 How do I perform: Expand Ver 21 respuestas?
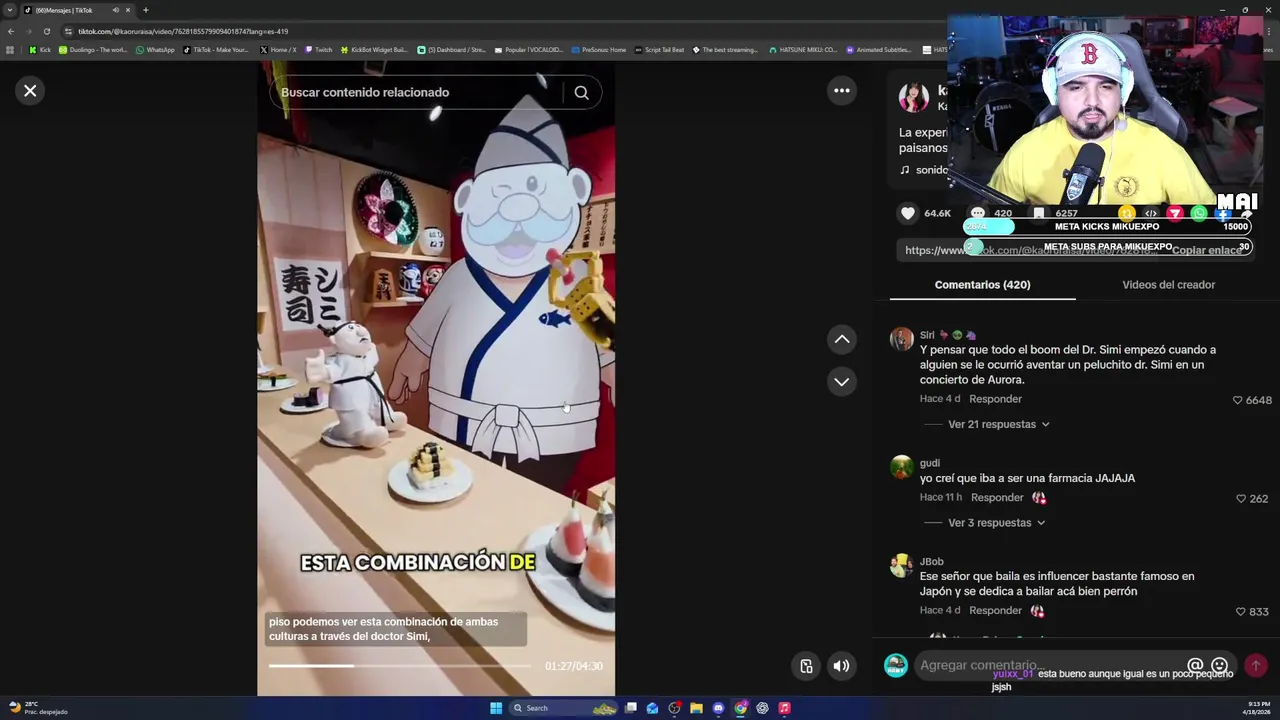pyautogui.click(x=998, y=424)
